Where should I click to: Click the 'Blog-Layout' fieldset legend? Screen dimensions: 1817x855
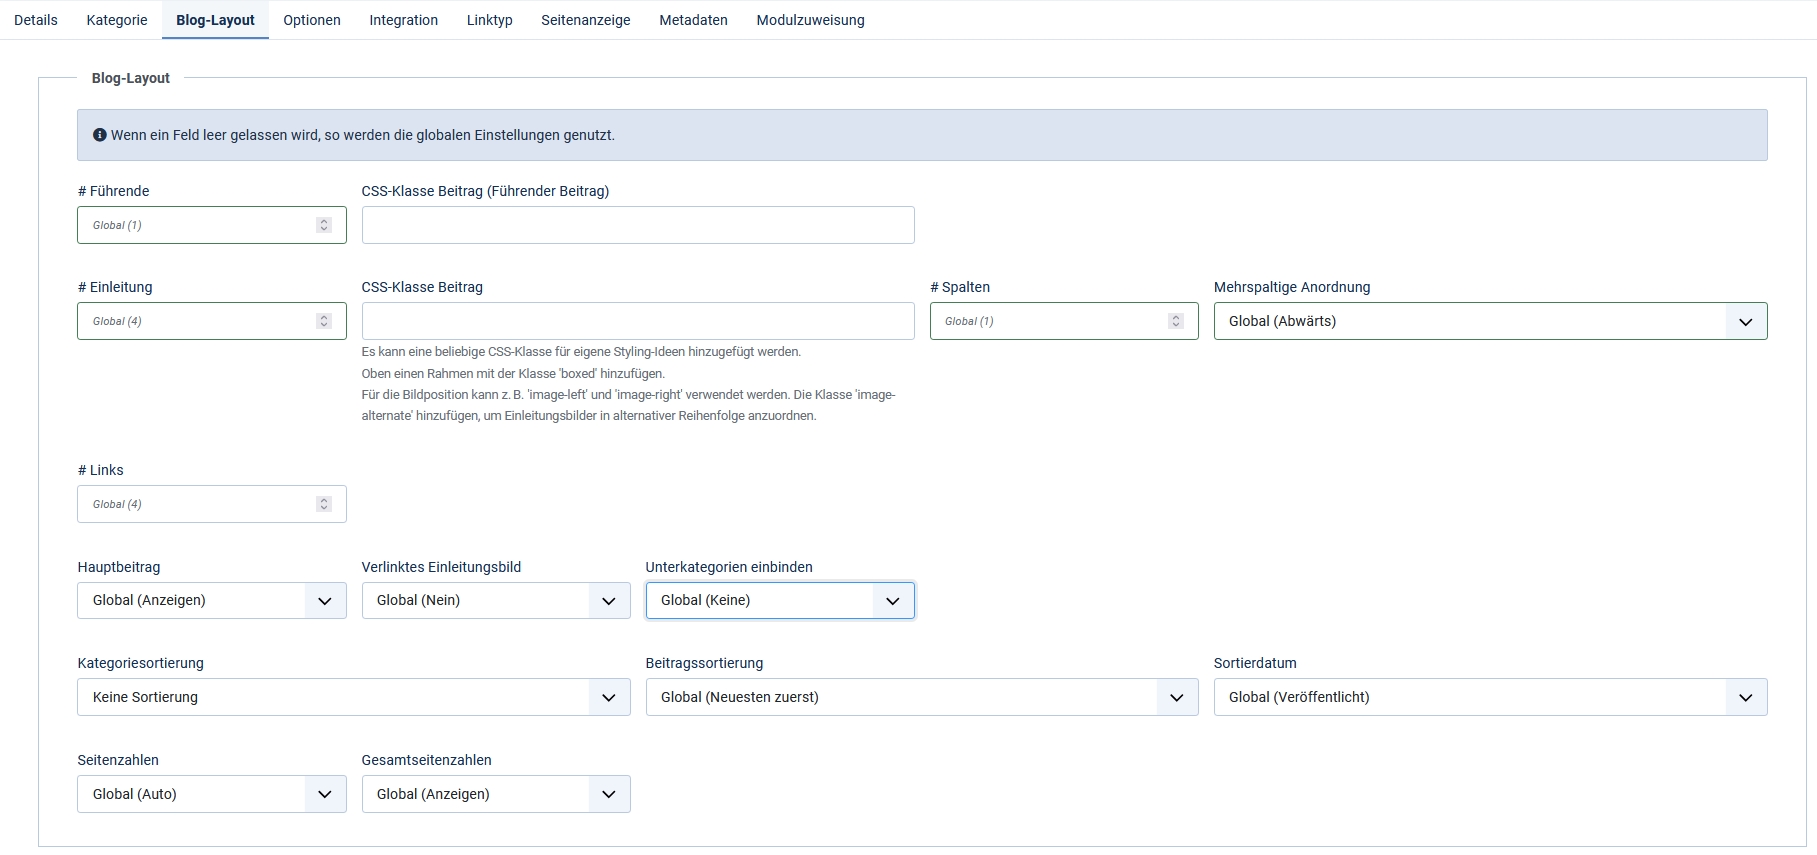point(131,78)
